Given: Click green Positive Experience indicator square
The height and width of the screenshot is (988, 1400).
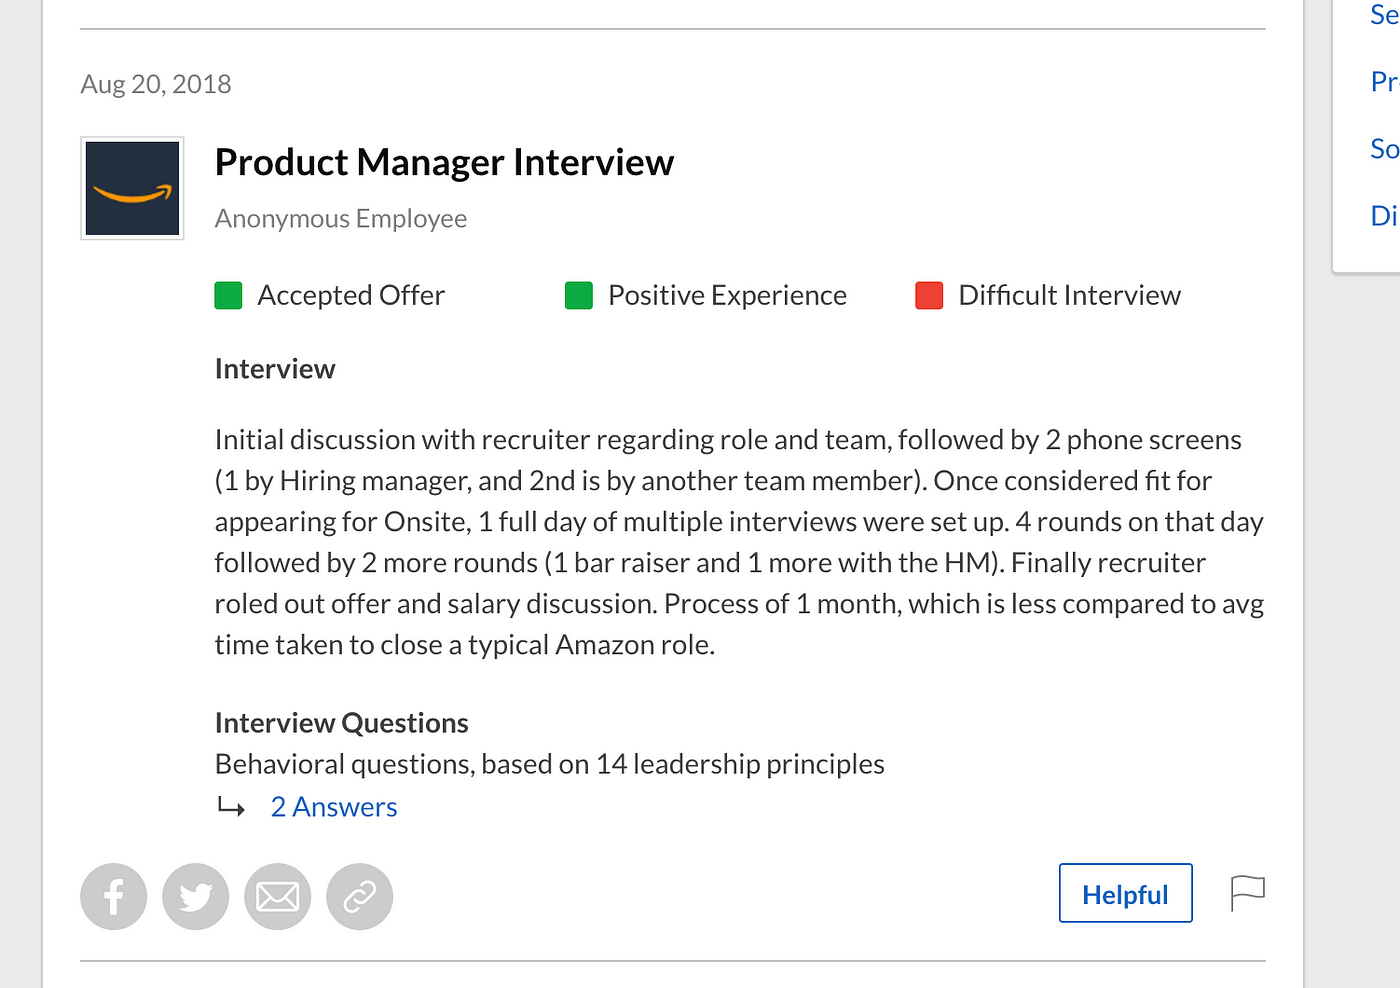Looking at the screenshot, I should (579, 296).
